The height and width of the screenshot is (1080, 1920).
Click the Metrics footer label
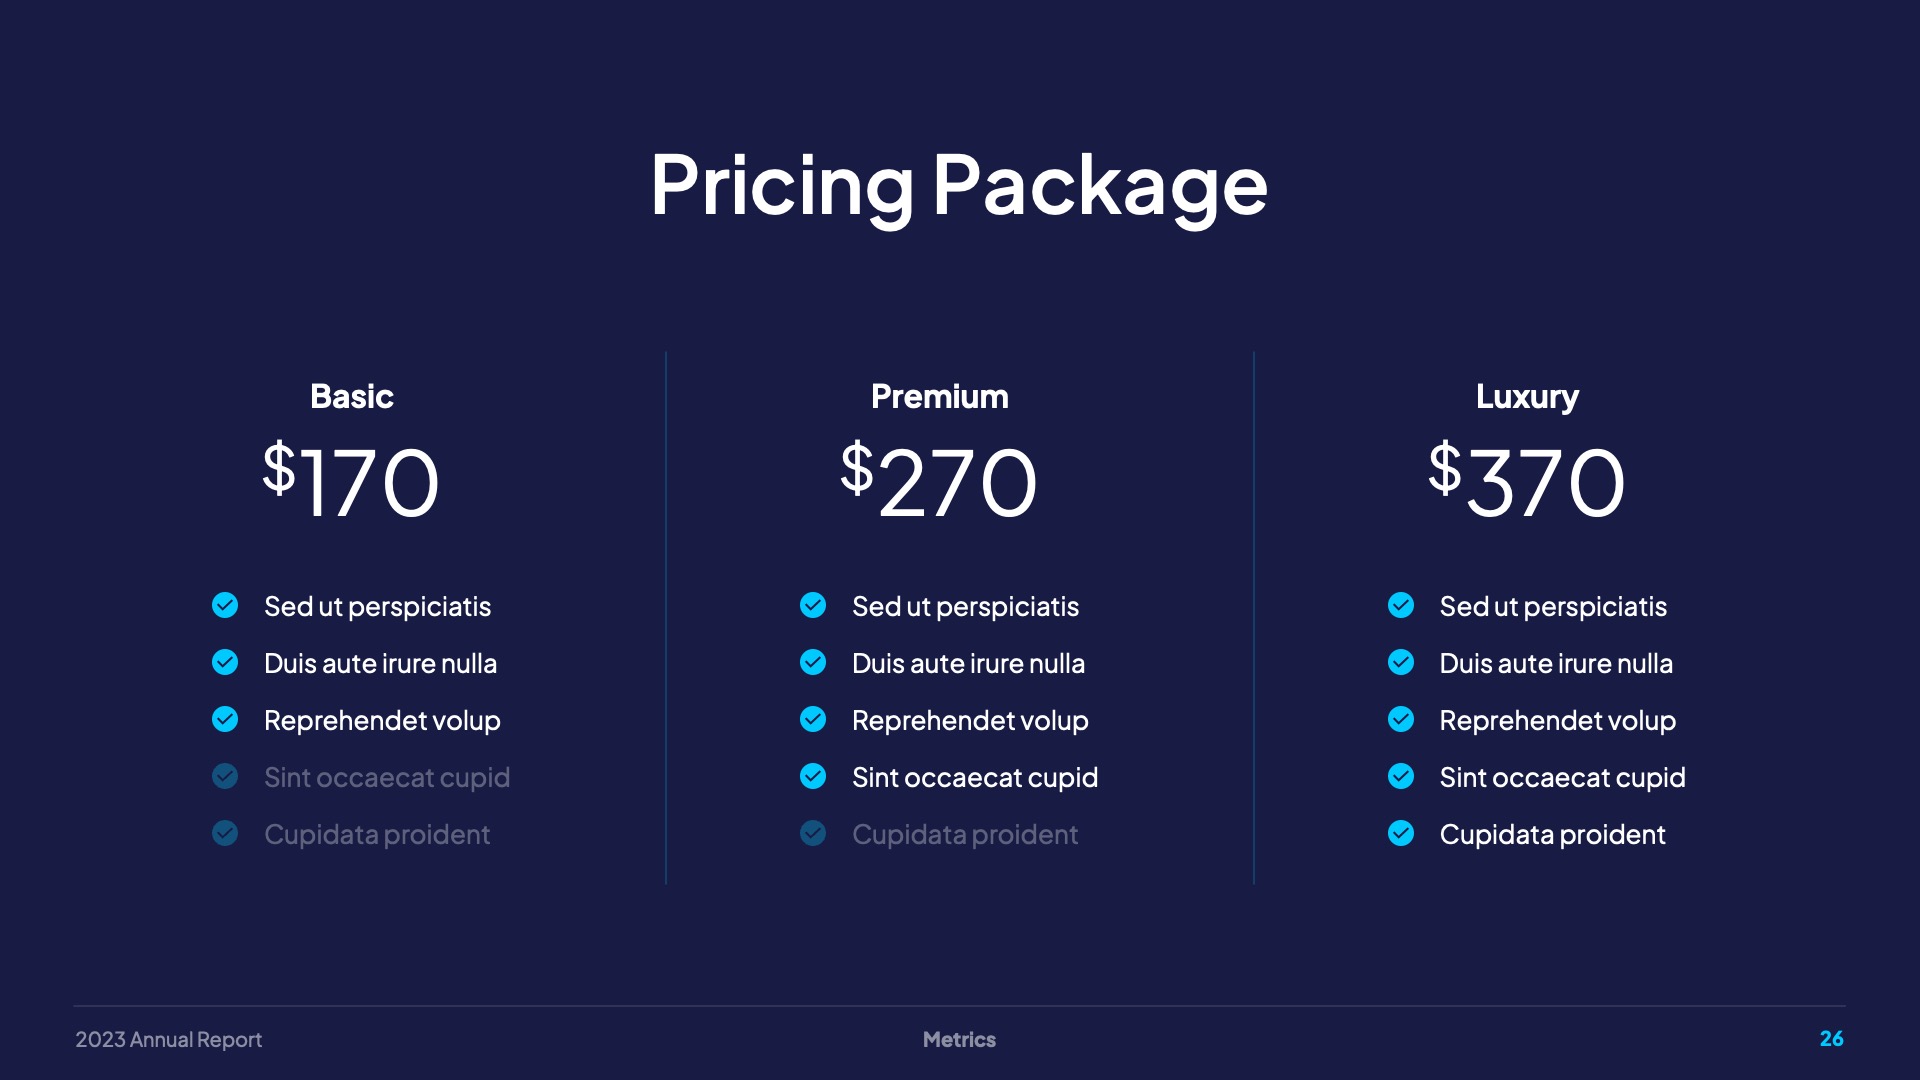959,1040
